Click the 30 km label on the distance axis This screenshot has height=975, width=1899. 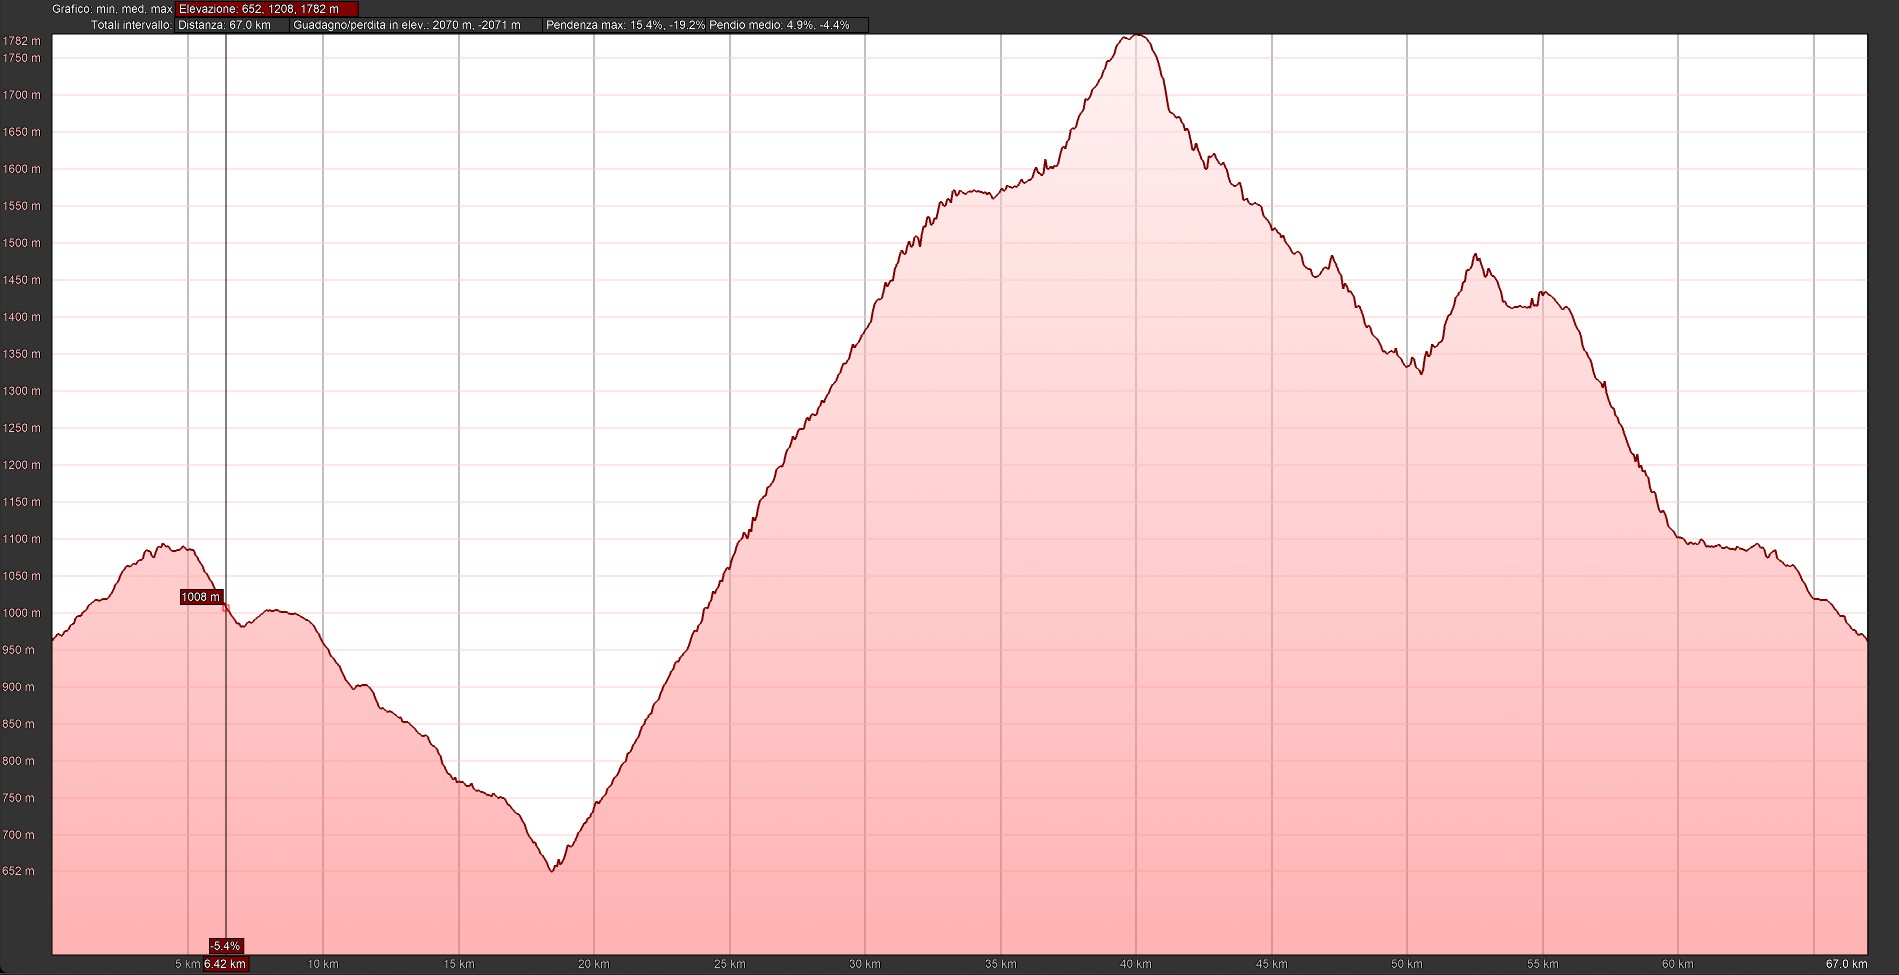865,965
